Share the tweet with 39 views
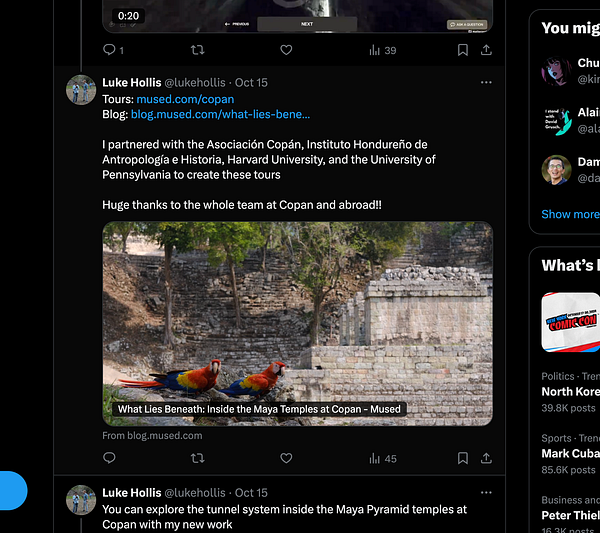Image resolution: width=600 pixels, height=533 pixels. point(486,50)
